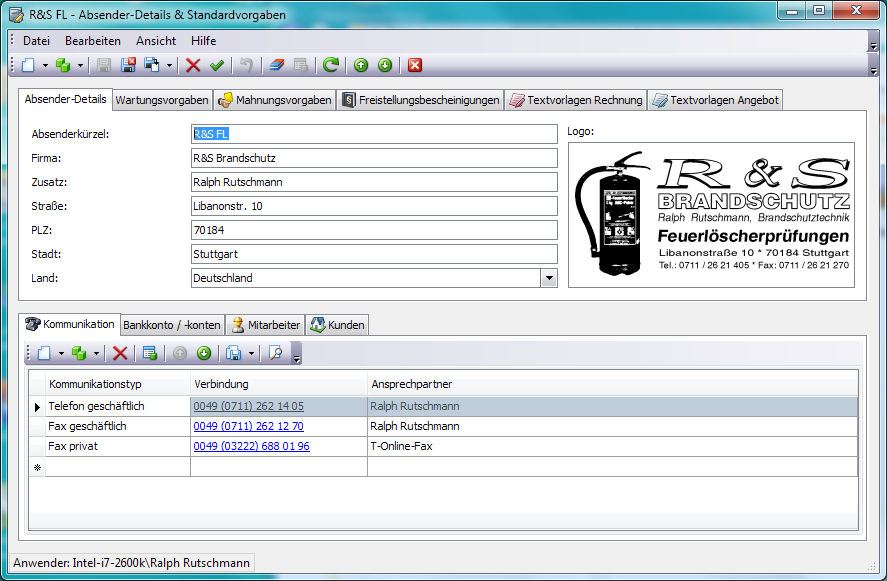Click the green cubes icon in Kommunikation toolbar

pos(79,354)
